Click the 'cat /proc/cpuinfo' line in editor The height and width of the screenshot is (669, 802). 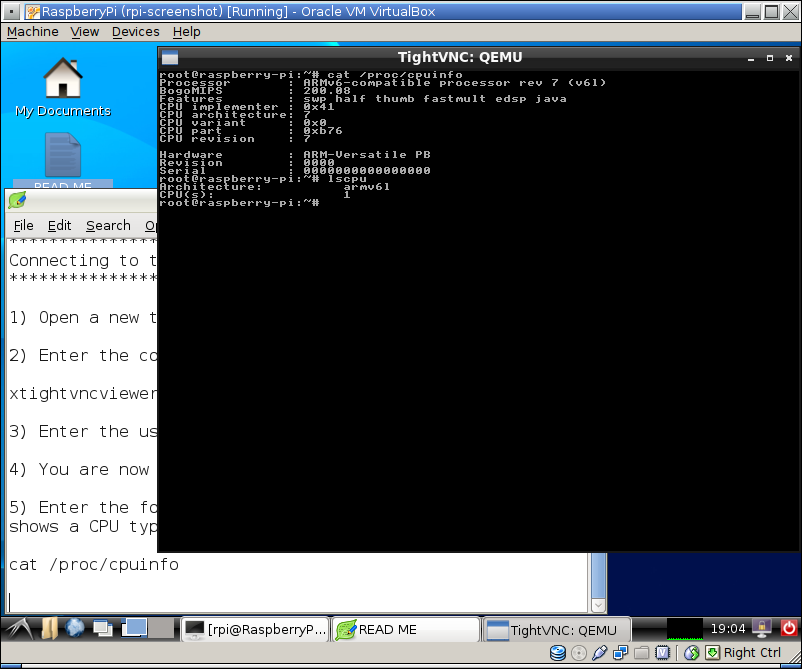(94, 565)
